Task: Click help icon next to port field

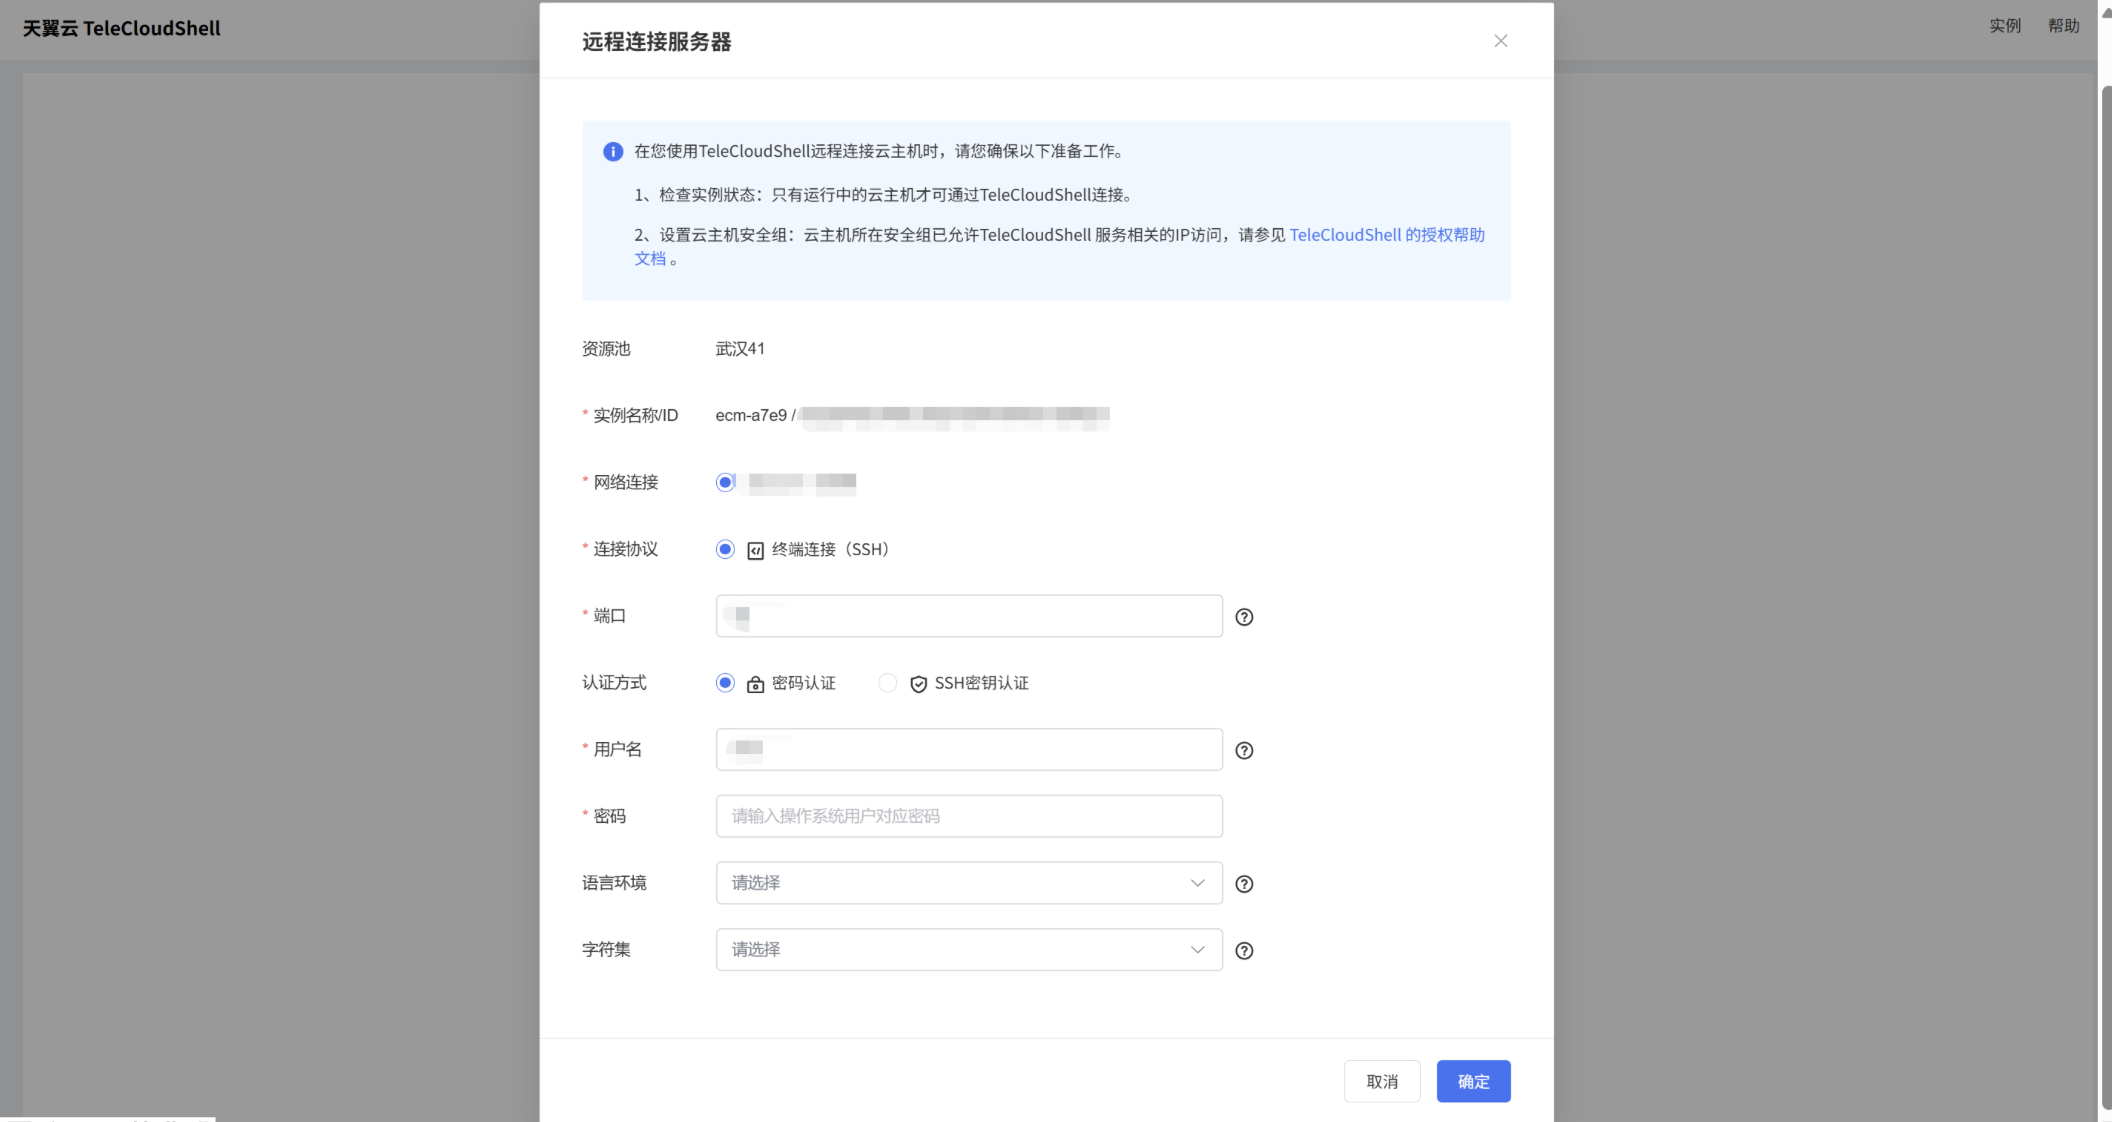Action: tap(1244, 617)
